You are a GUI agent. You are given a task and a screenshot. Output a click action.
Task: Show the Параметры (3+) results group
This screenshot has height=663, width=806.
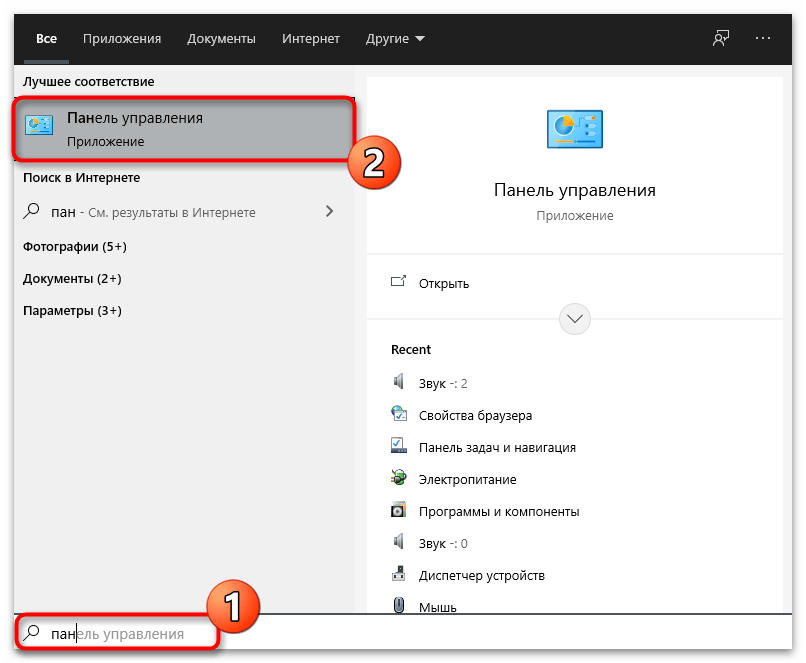(72, 310)
